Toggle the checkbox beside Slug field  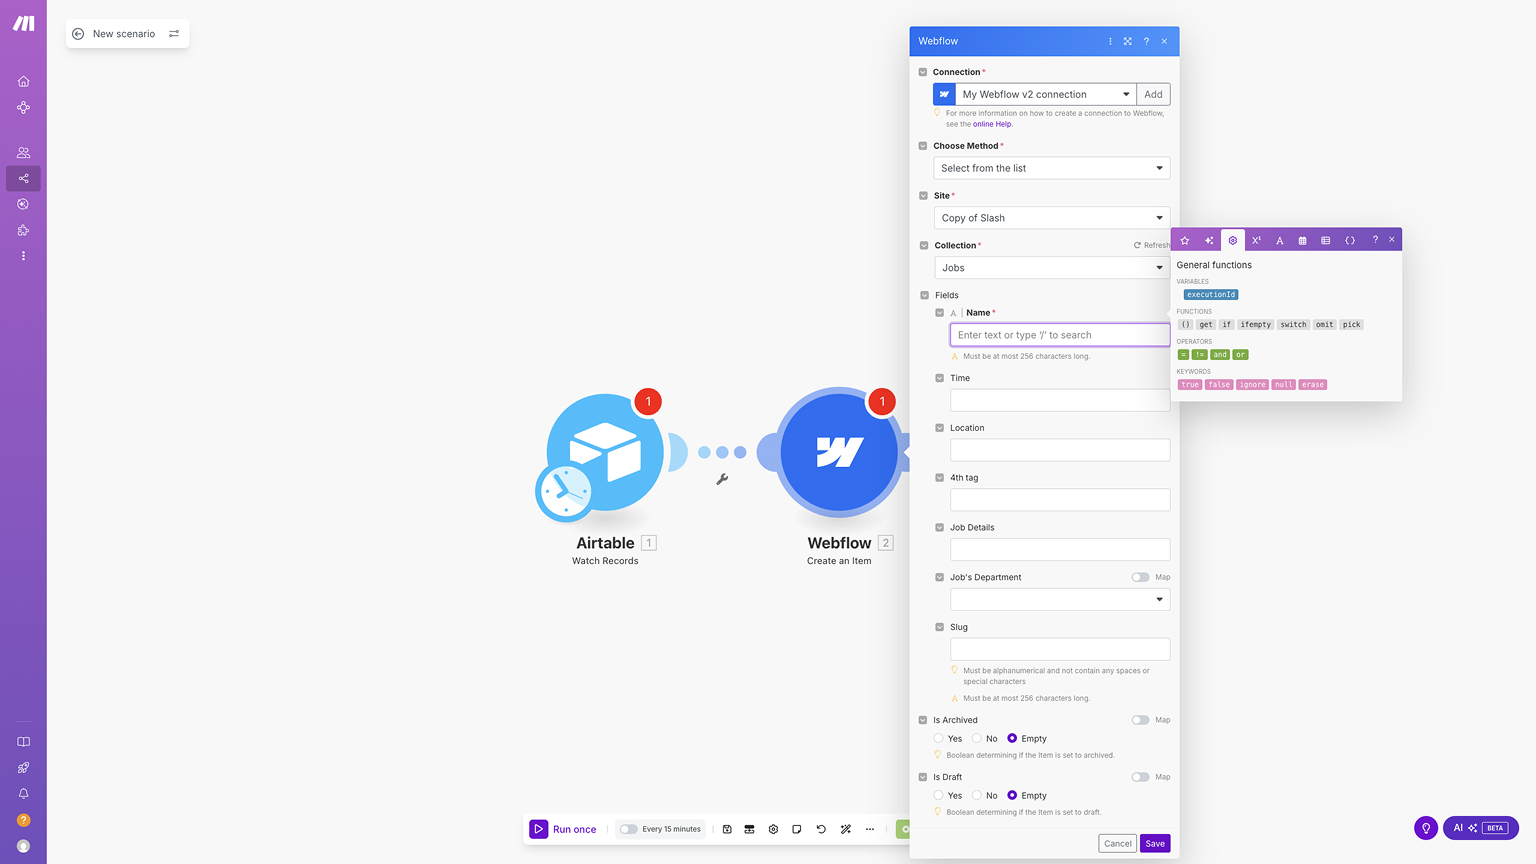click(x=939, y=627)
